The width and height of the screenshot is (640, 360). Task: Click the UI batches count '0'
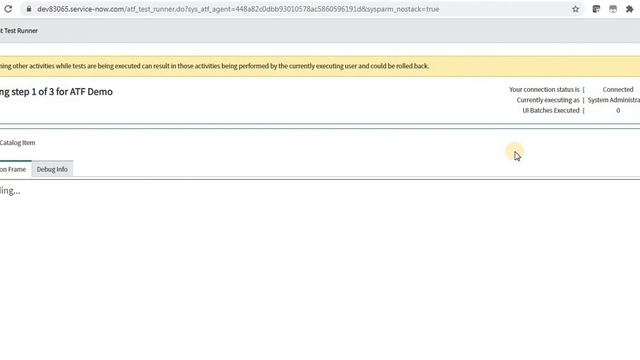point(618,111)
